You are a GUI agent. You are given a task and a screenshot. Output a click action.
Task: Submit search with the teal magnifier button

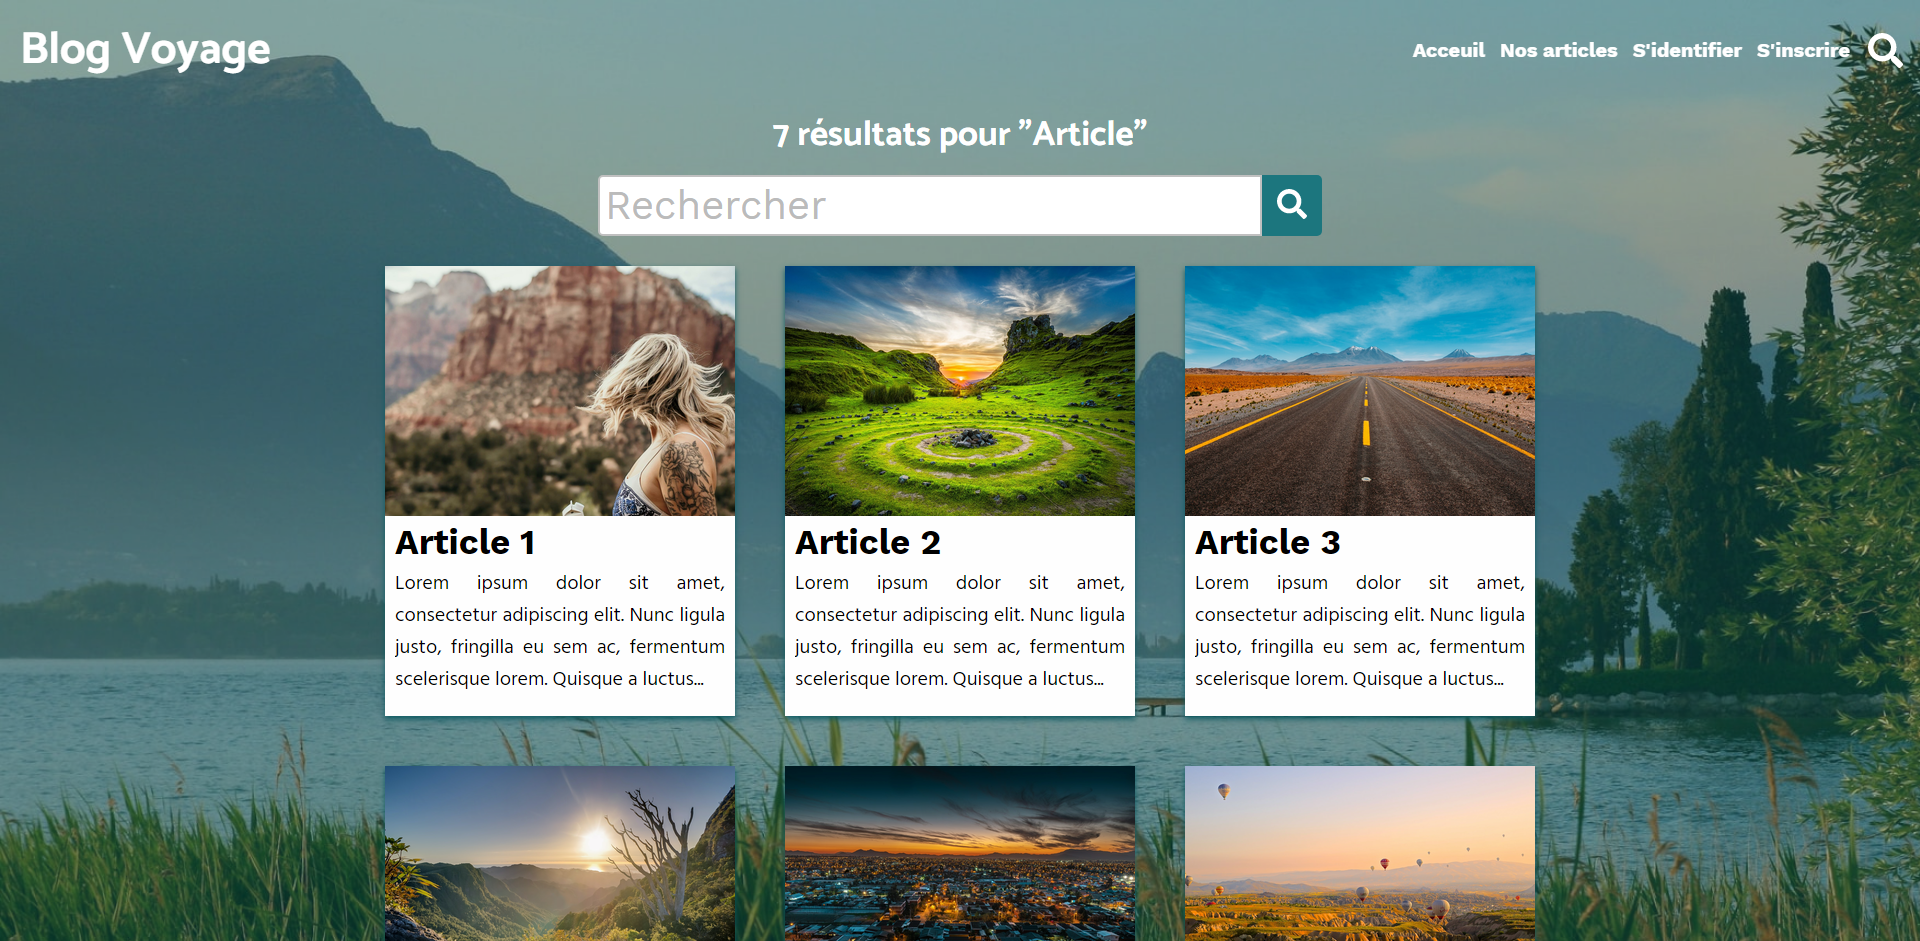[x=1291, y=205]
